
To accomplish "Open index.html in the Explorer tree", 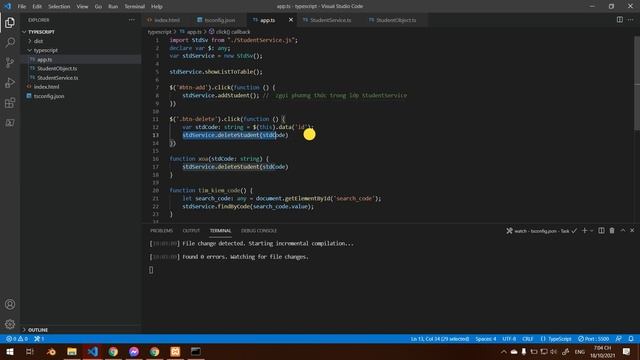I will [x=81, y=87].
